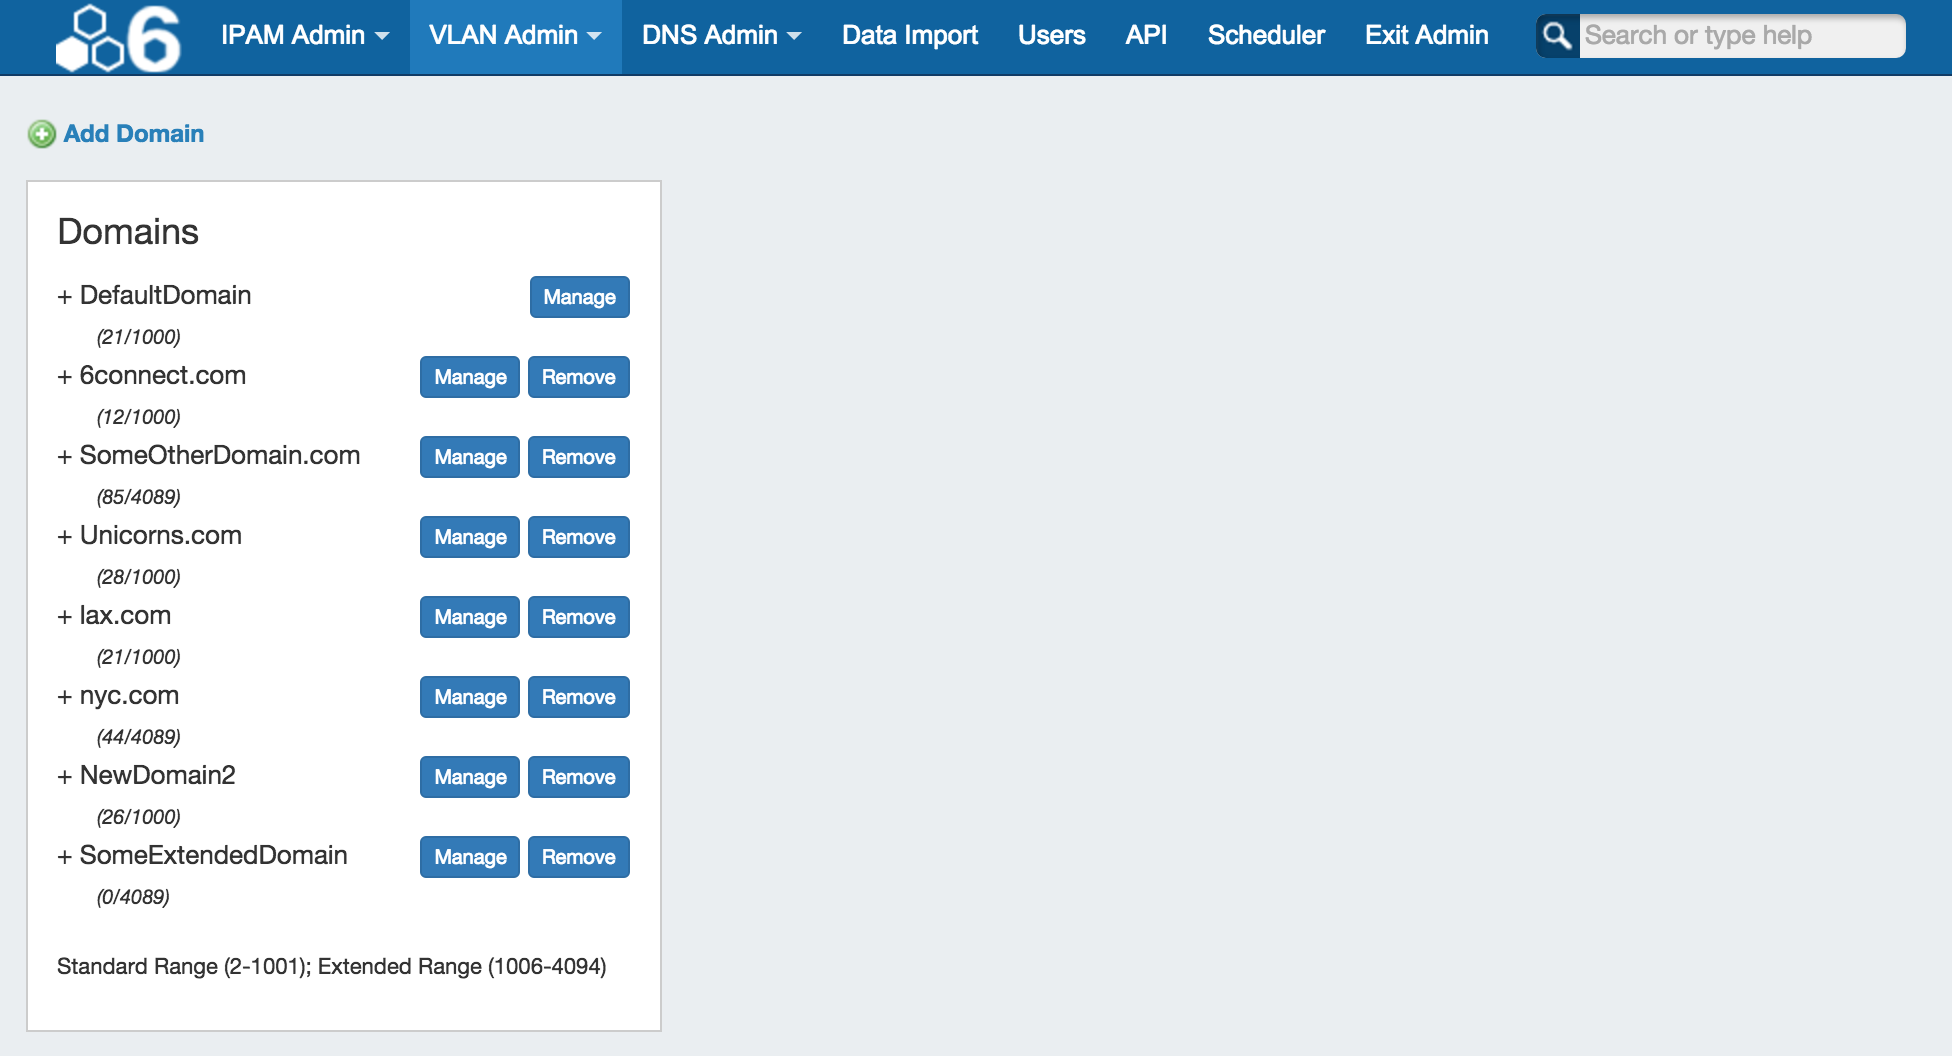Image resolution: width=1952 pixels, height=1056 pixels.
Task: Click the search magnifier icon
Action: pos(1557,36)
